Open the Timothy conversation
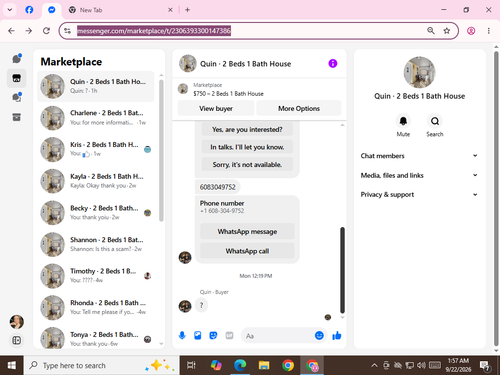This screenshot has height=375, width=500. pos(96,276)
